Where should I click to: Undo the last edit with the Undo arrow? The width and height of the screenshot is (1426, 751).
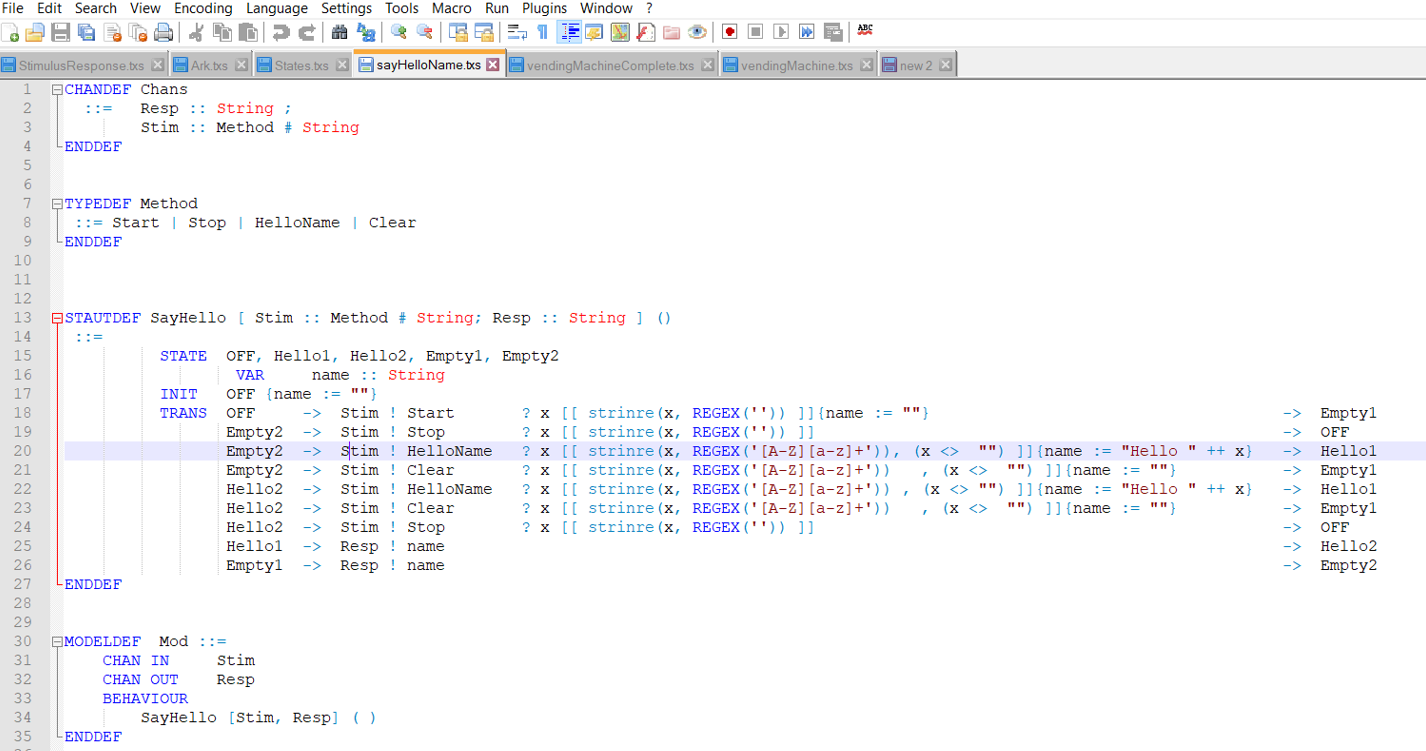[281, 33]
